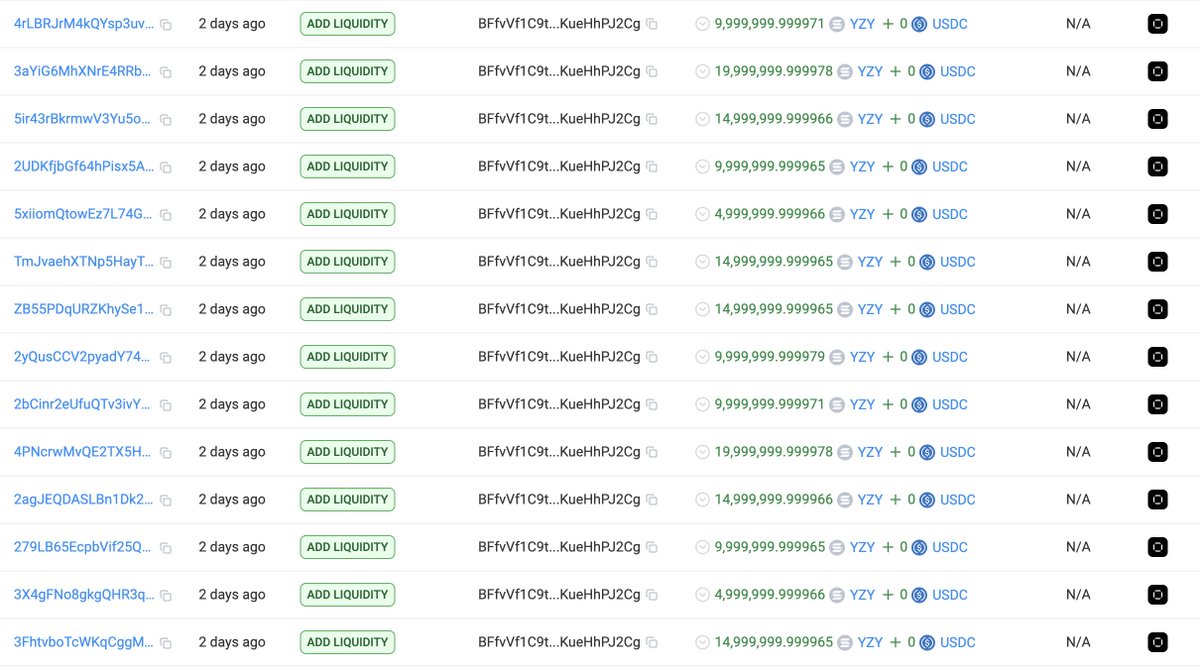Image resolution: width=1200 pixels, height=671 pixels.
Task: Open transaction 3FhtvboTcWKqCggM link
Action: click(84, 641)
